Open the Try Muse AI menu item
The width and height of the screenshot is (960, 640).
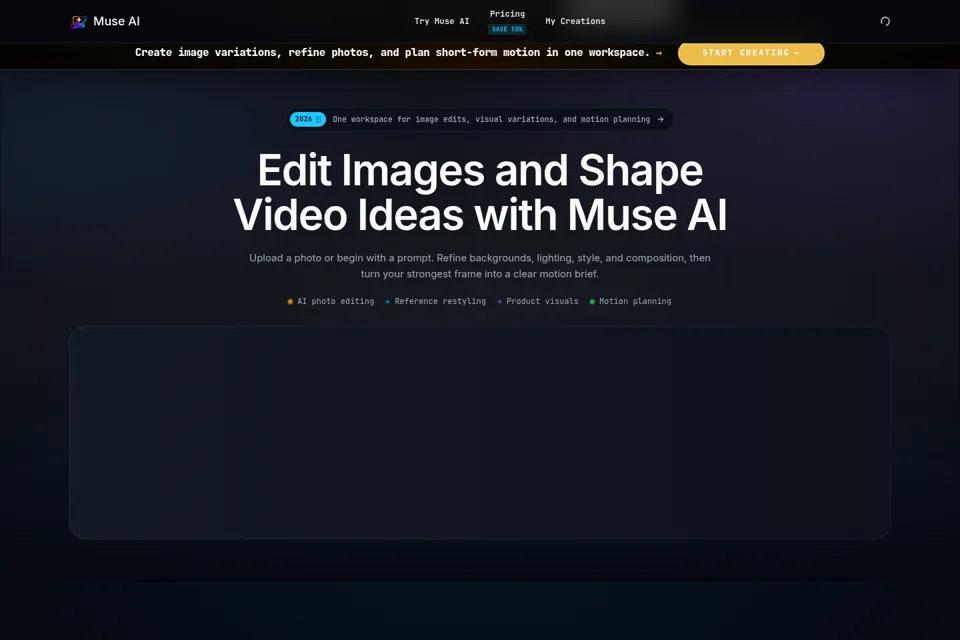pyautogui.click(x=441, y=21)
